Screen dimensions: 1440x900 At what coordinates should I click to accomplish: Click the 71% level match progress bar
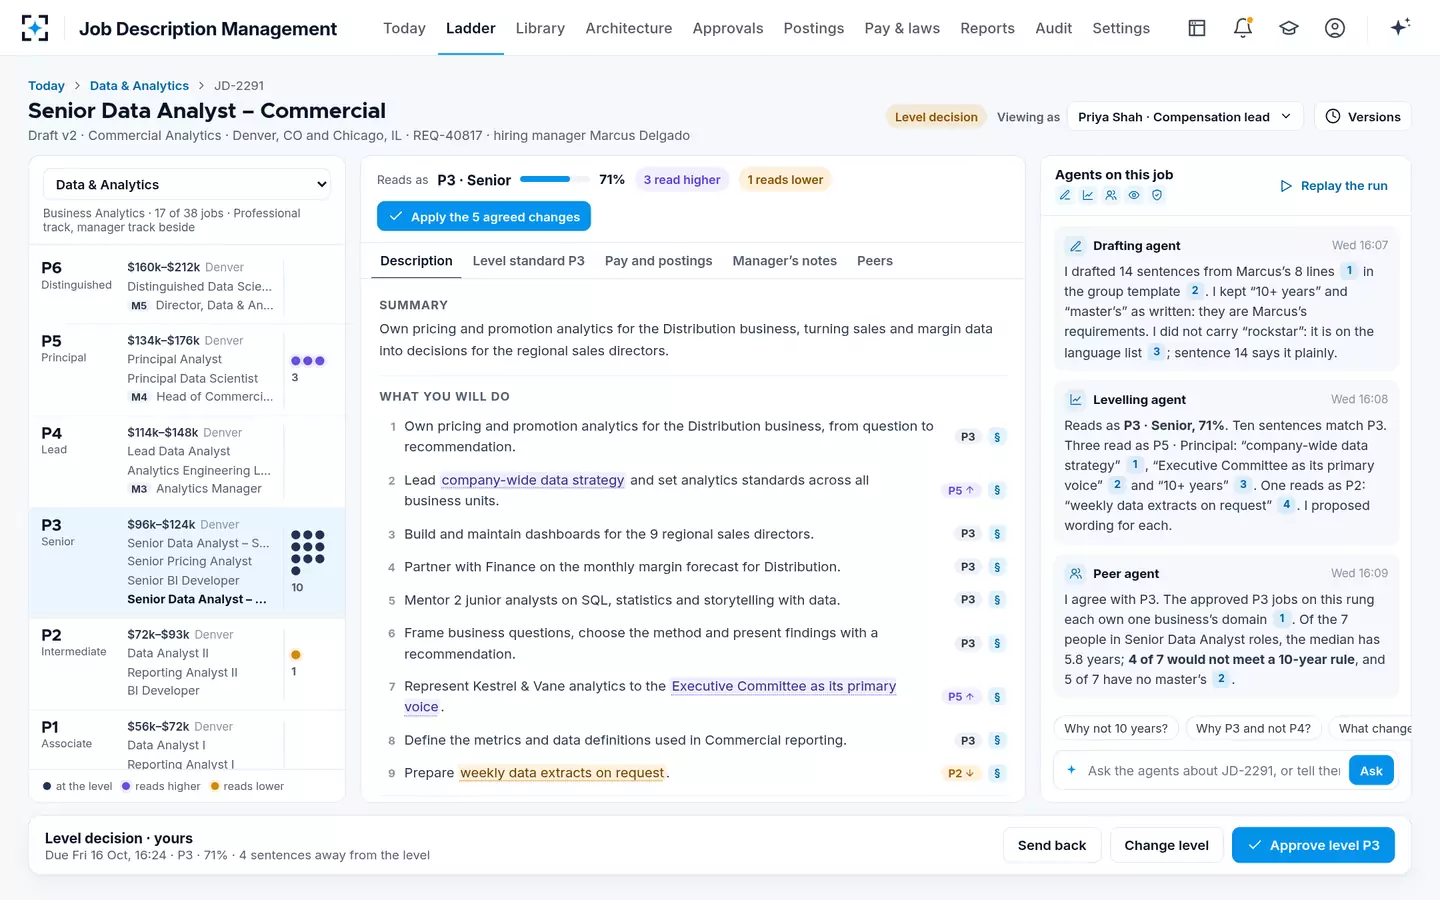click(553, 180)
